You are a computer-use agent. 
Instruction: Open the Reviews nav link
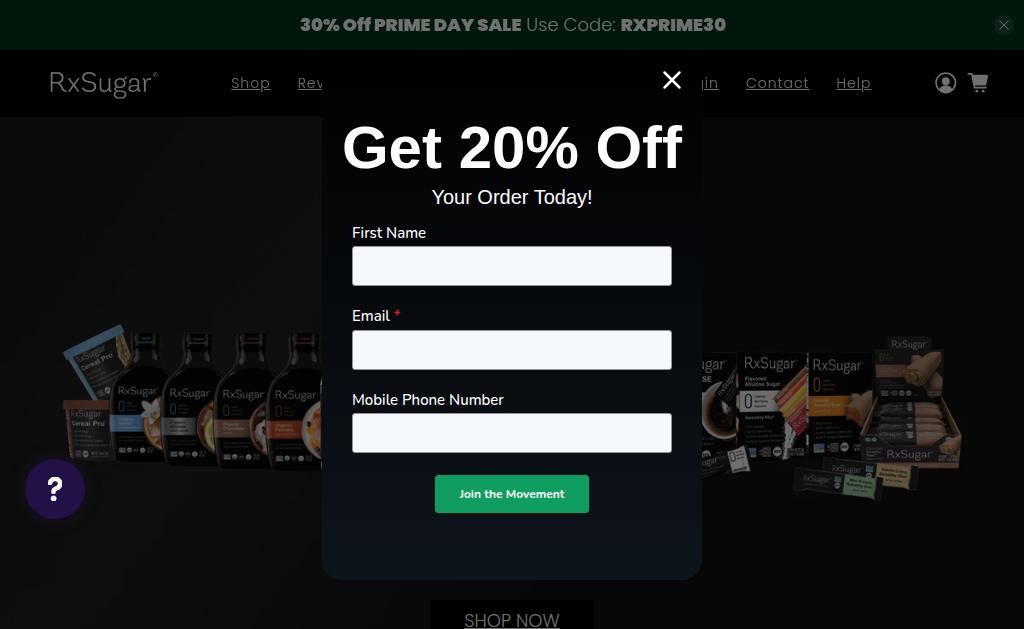pyautogui.click(x=310, y=83)
